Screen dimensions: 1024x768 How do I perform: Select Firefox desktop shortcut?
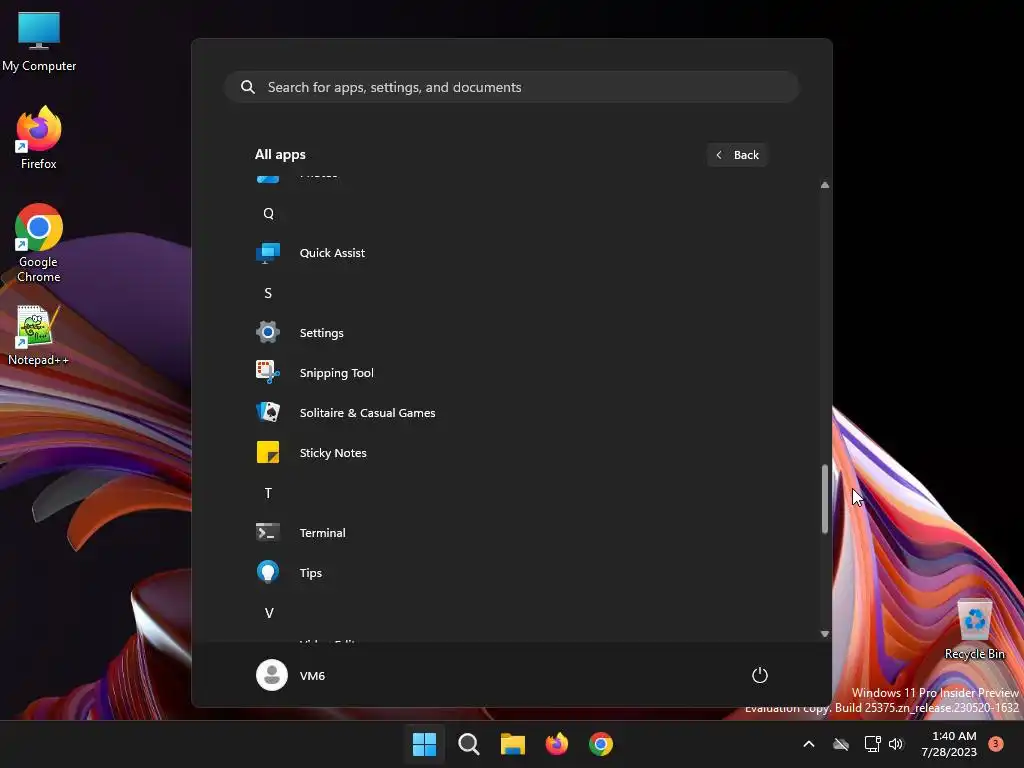pyautogui.click(x=39, y=138)
